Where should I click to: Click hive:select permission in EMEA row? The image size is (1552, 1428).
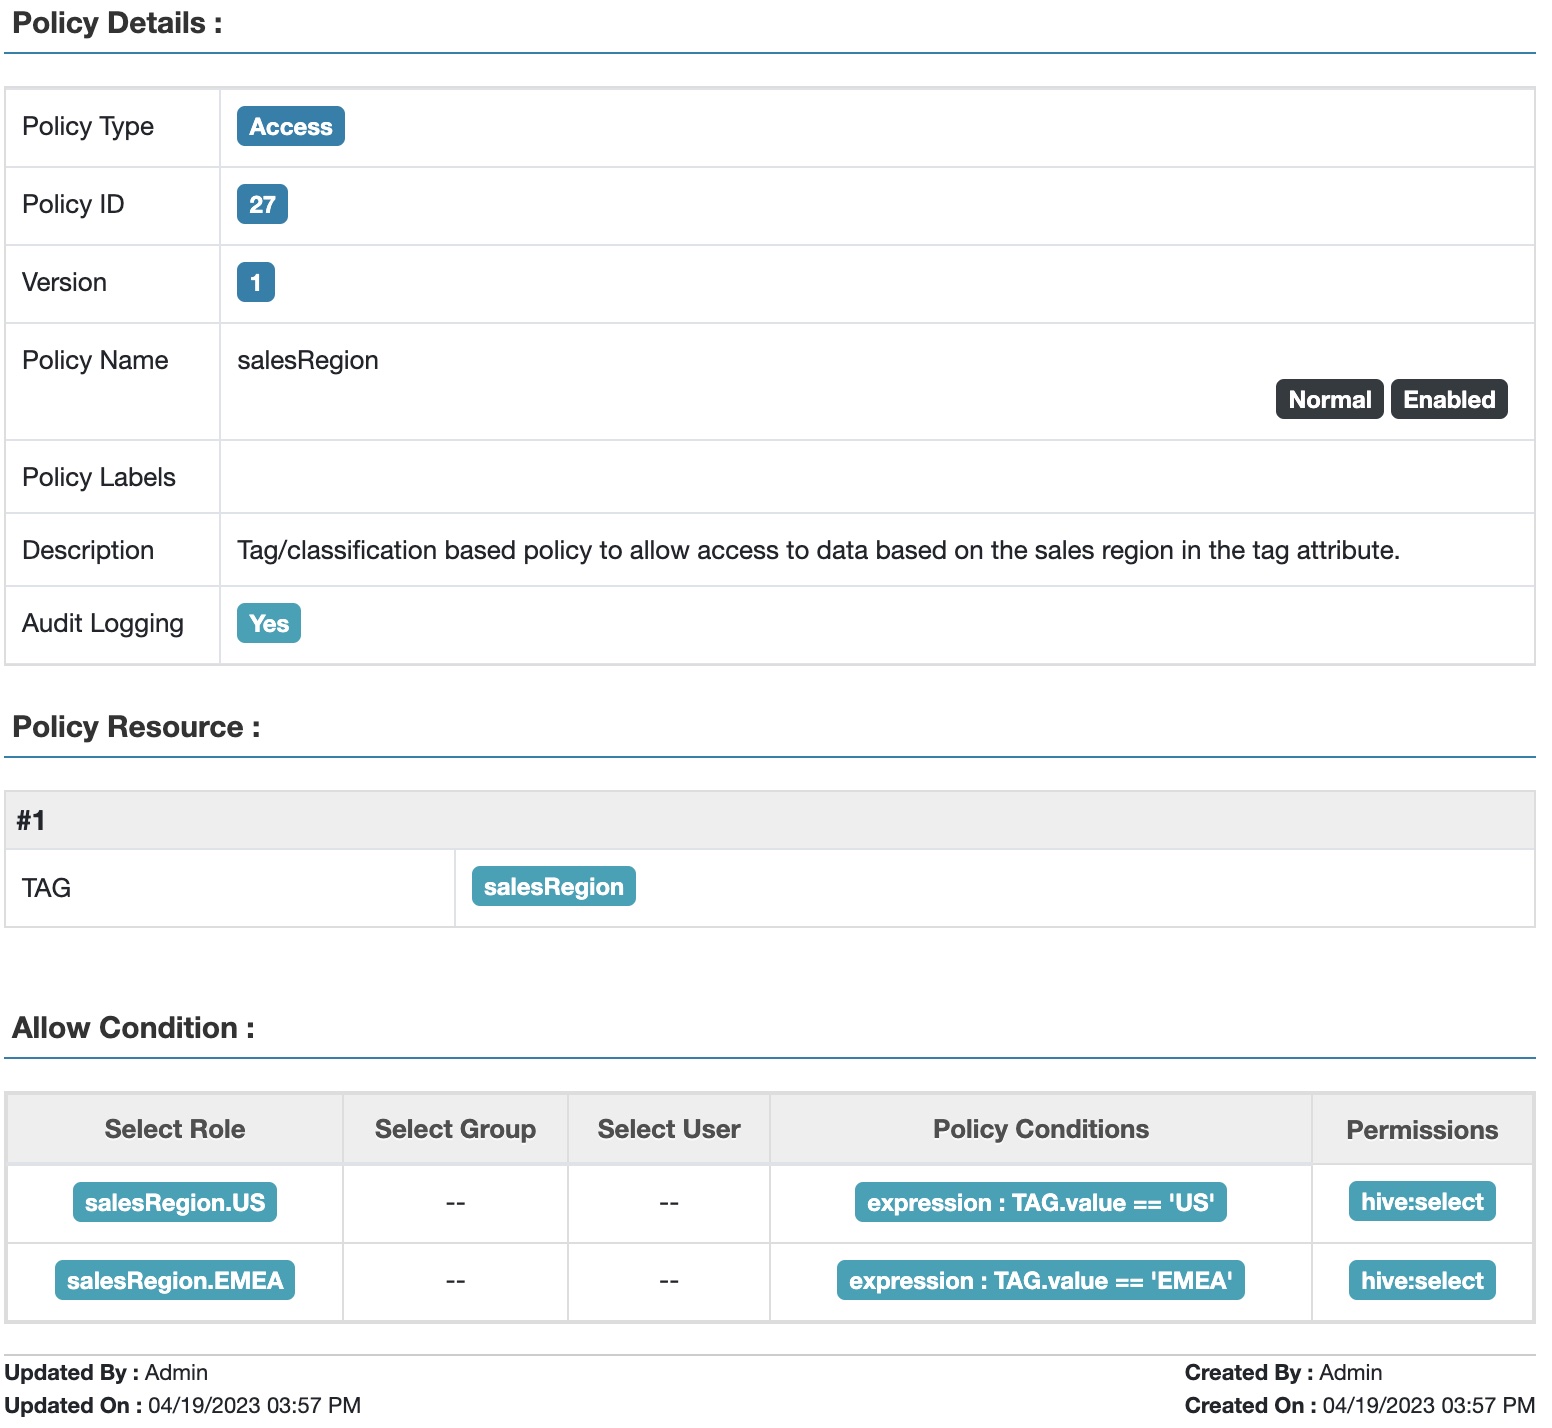coord(1421,1281)
